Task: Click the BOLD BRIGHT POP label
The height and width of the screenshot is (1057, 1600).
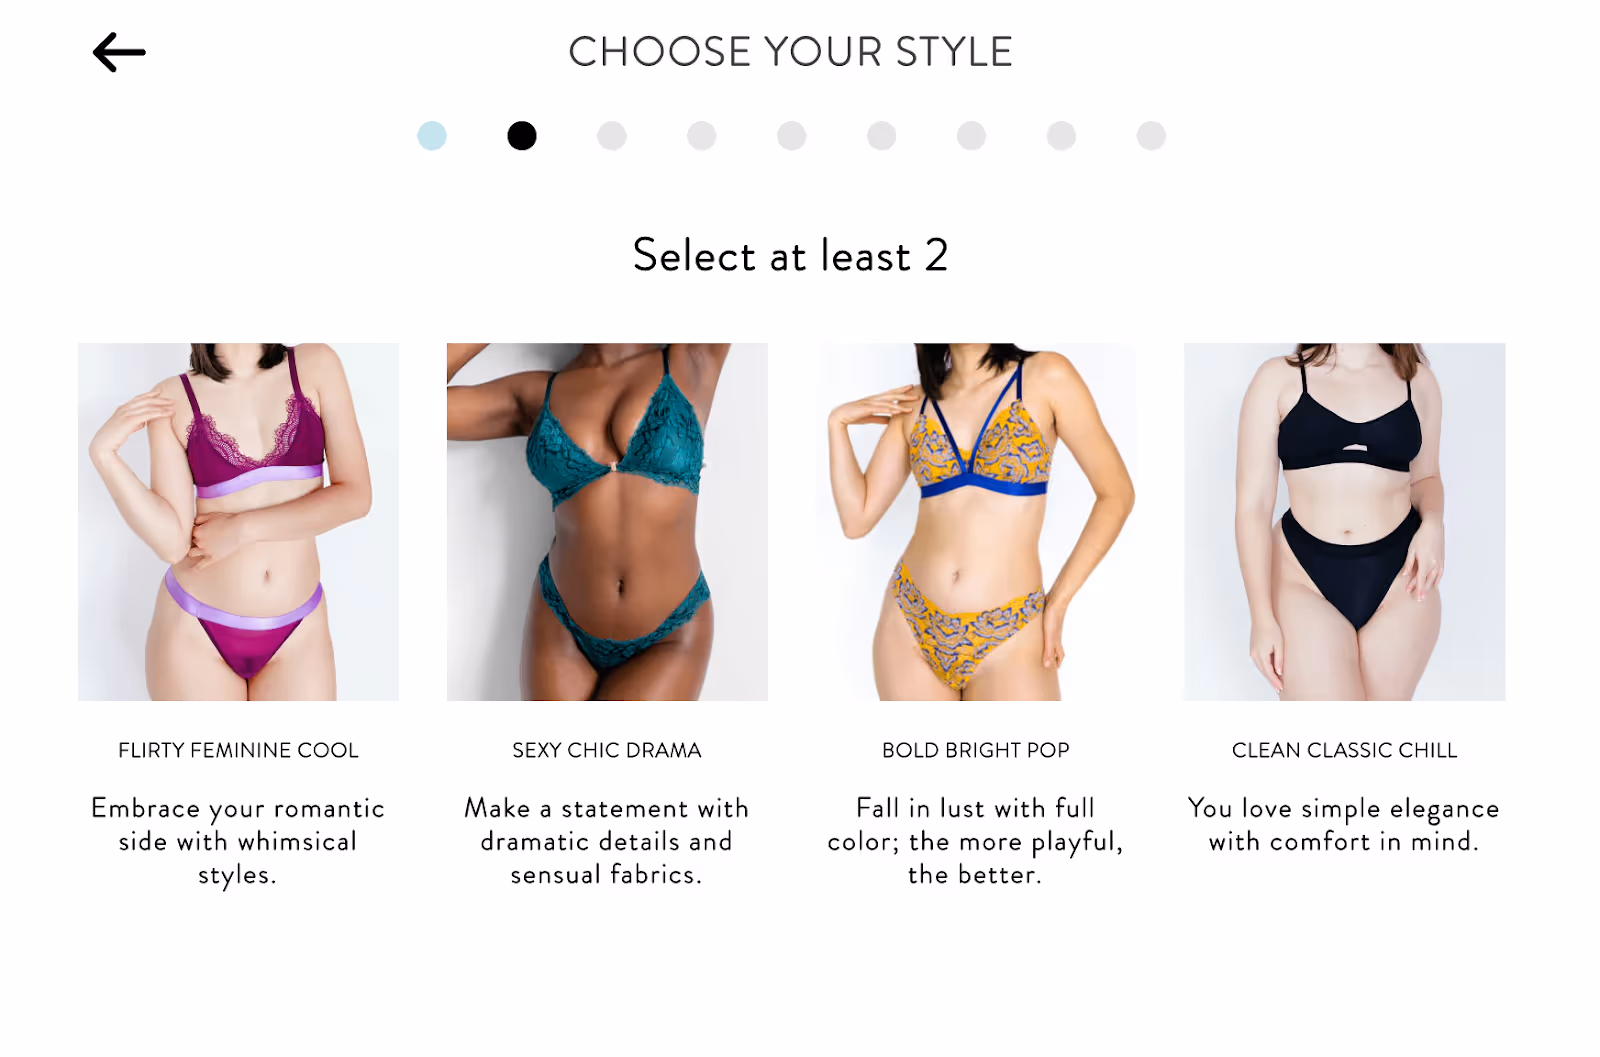Action: click(x=976, y=750)
